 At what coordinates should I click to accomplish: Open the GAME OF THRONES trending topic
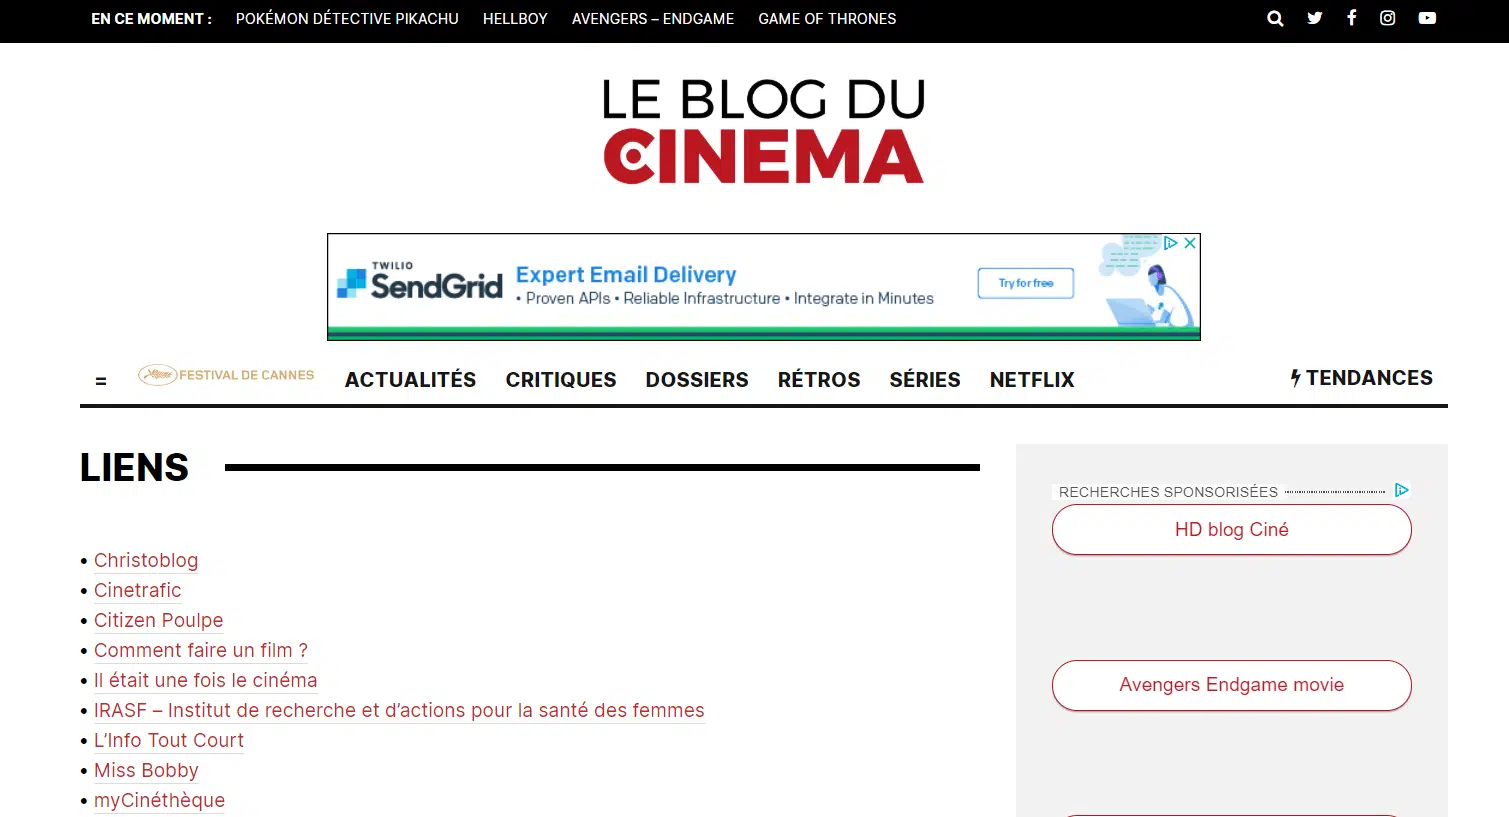827,18
